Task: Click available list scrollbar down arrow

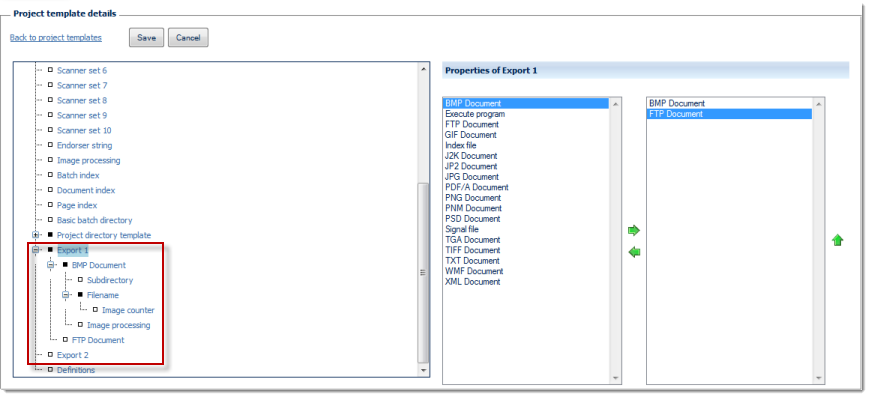Action: point(615,378)
